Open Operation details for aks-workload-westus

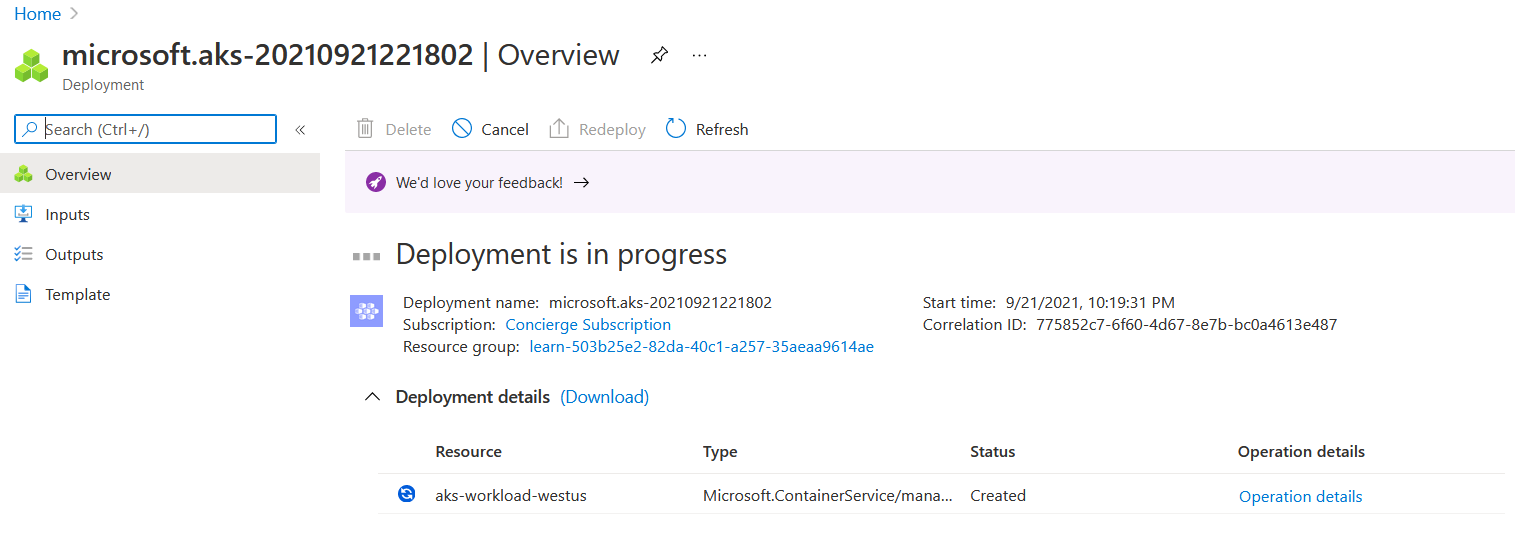[x=1300, y=496]
